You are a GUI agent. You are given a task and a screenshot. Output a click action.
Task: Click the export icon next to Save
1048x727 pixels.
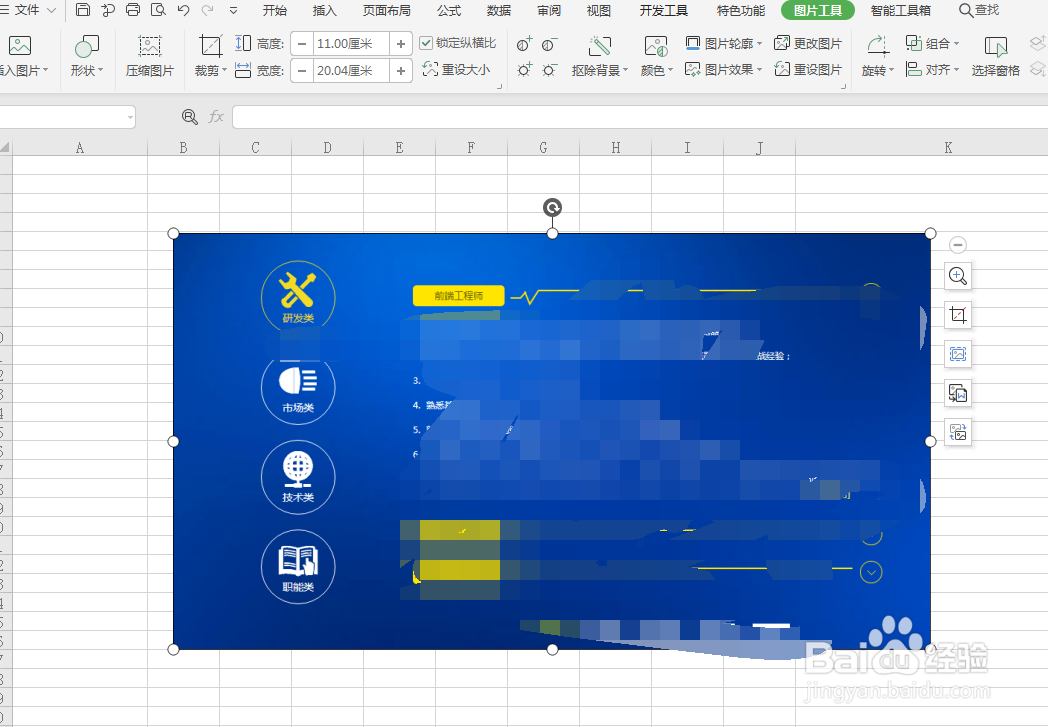[x=108, y=10]
